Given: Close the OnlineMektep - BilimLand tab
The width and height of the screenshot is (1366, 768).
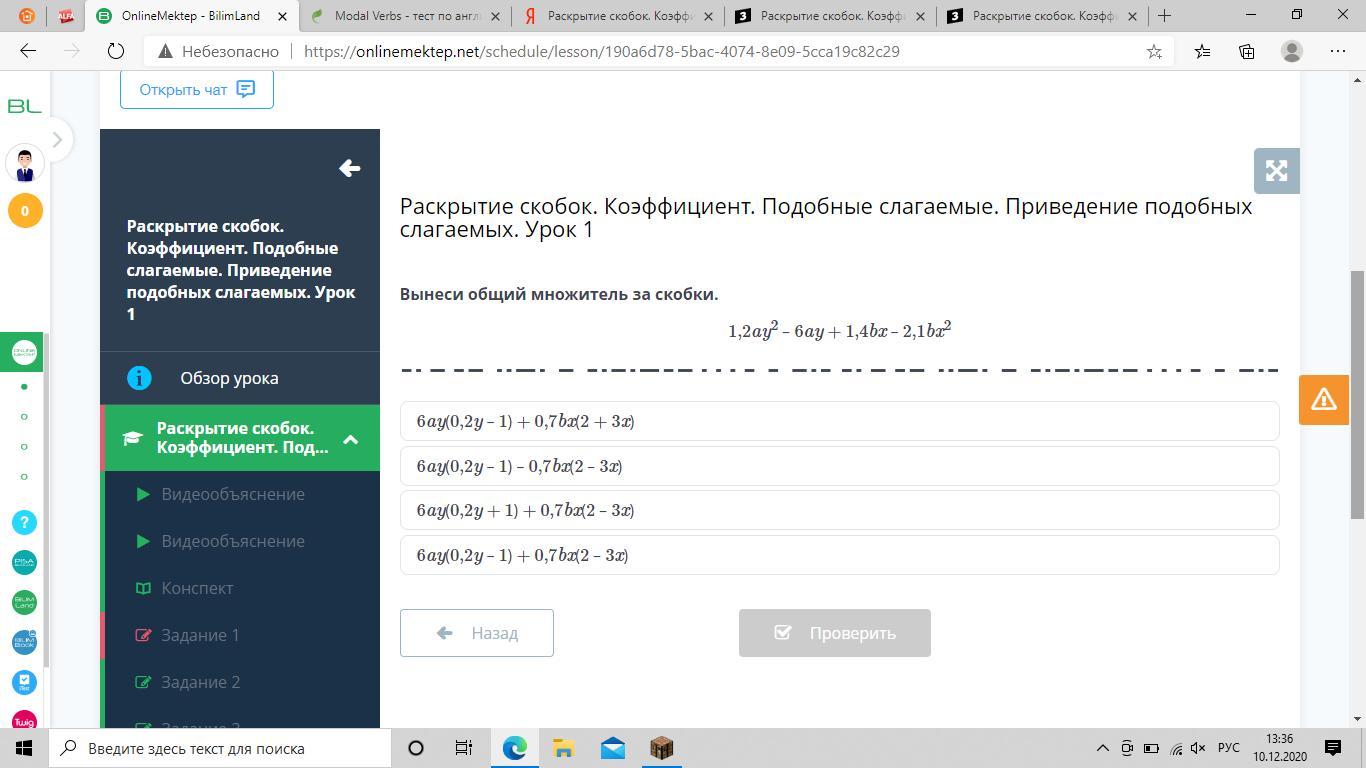Looking at the screenshot, I should pyautogui.click(x=283, y=15).
